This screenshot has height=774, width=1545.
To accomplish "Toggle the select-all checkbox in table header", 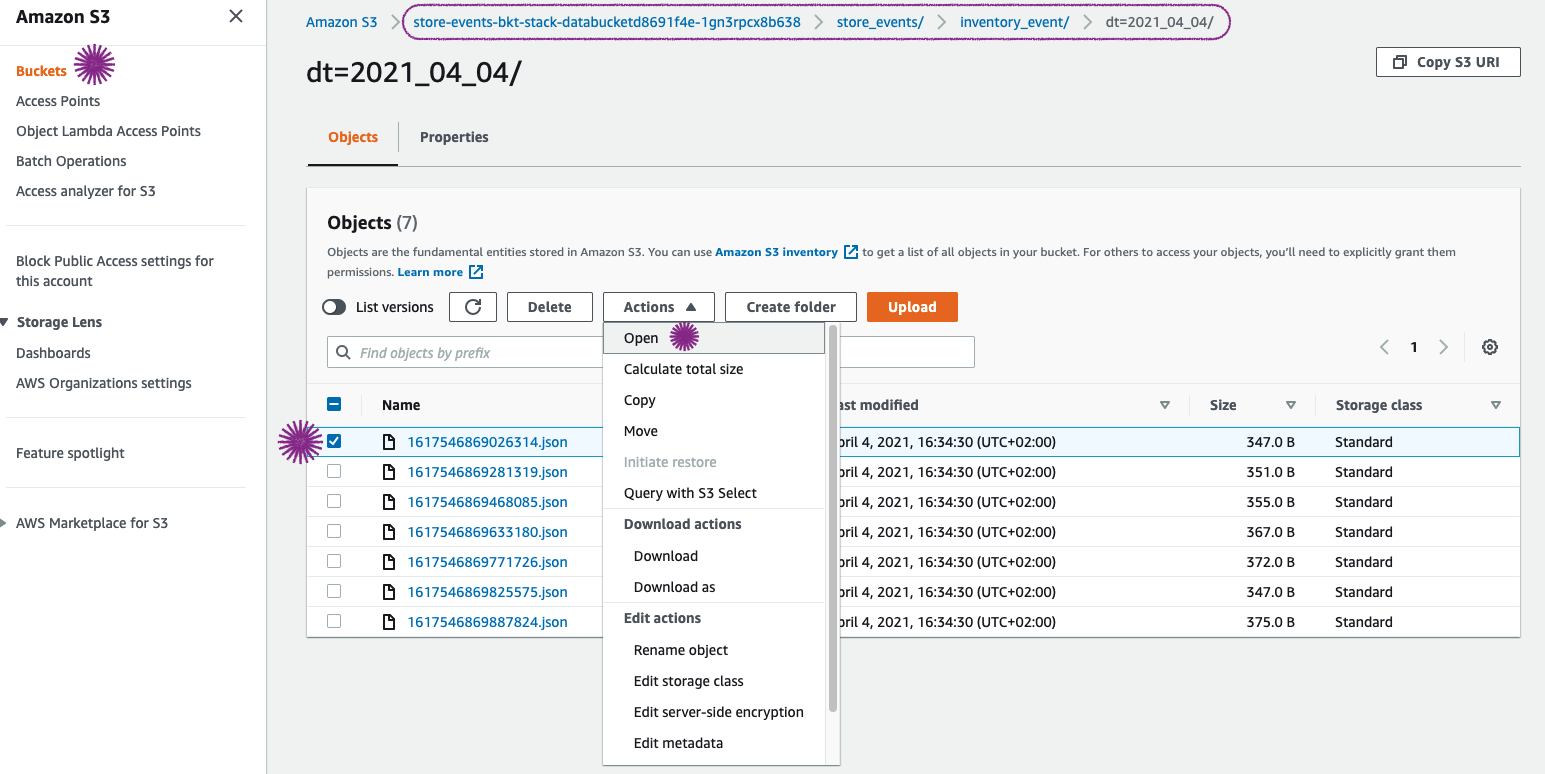I will coord(334,404).
